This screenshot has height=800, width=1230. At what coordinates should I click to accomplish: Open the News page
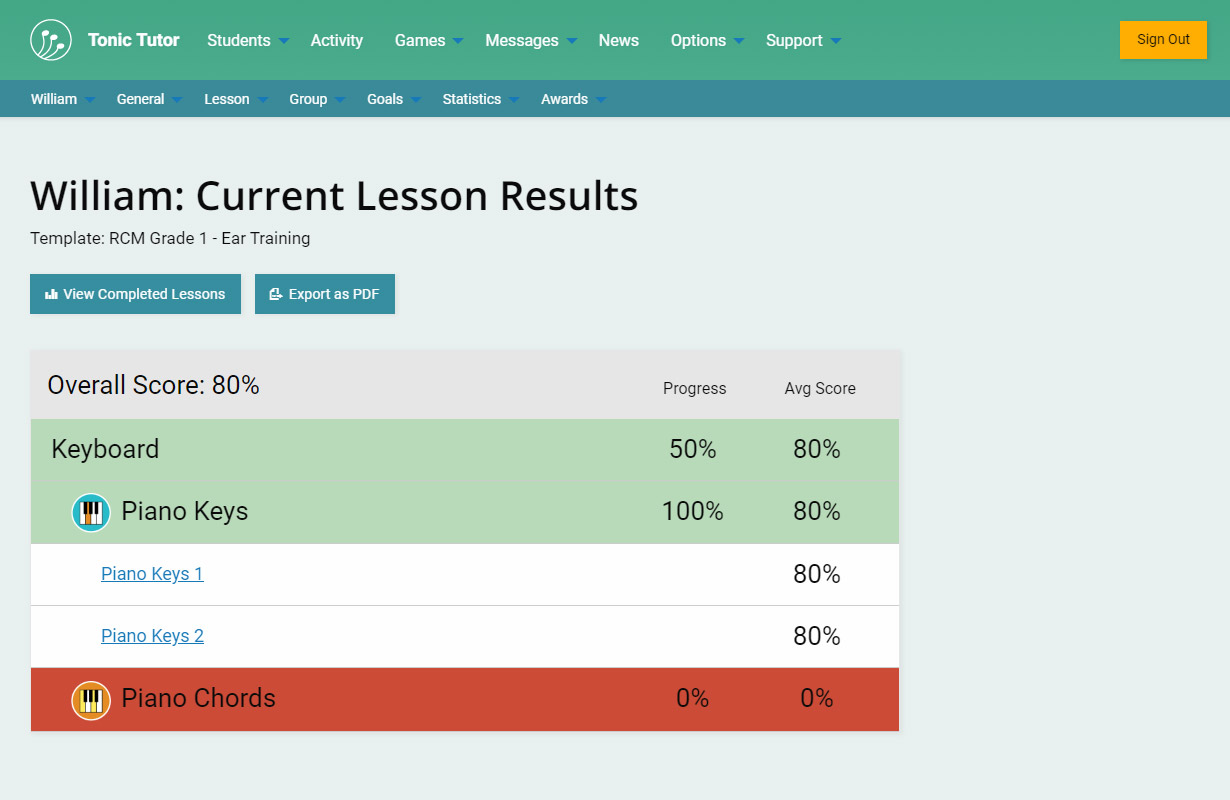[x=619, y=41]
